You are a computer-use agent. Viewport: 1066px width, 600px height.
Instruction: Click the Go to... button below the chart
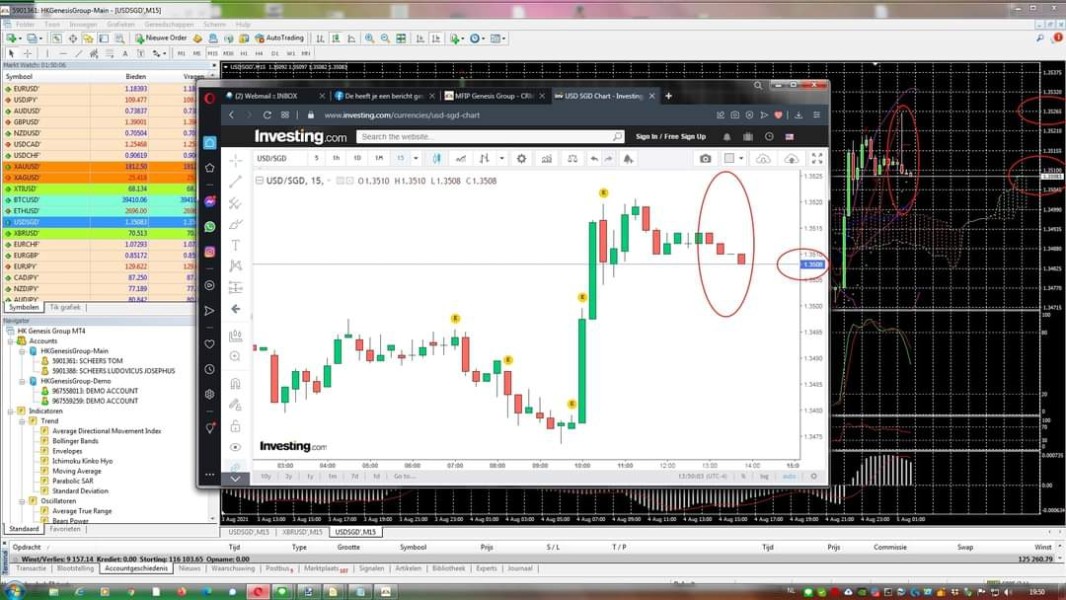pos(405,476)
